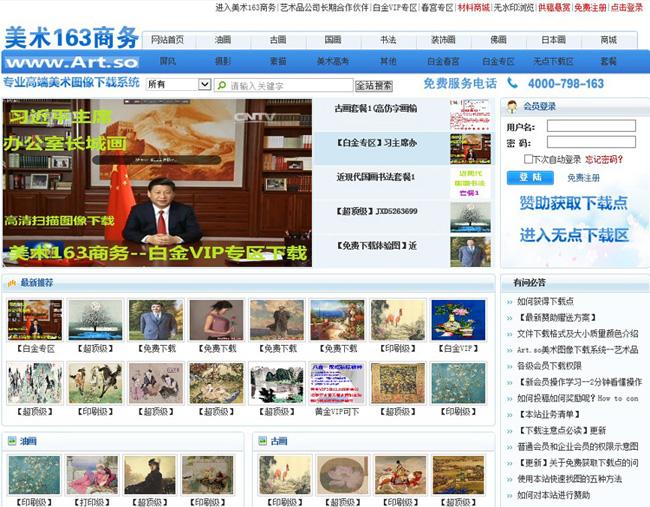The width and height of the screenshot is (650, 507).
Task: Click the top 材料商城 link
Action: click(473, 7)
